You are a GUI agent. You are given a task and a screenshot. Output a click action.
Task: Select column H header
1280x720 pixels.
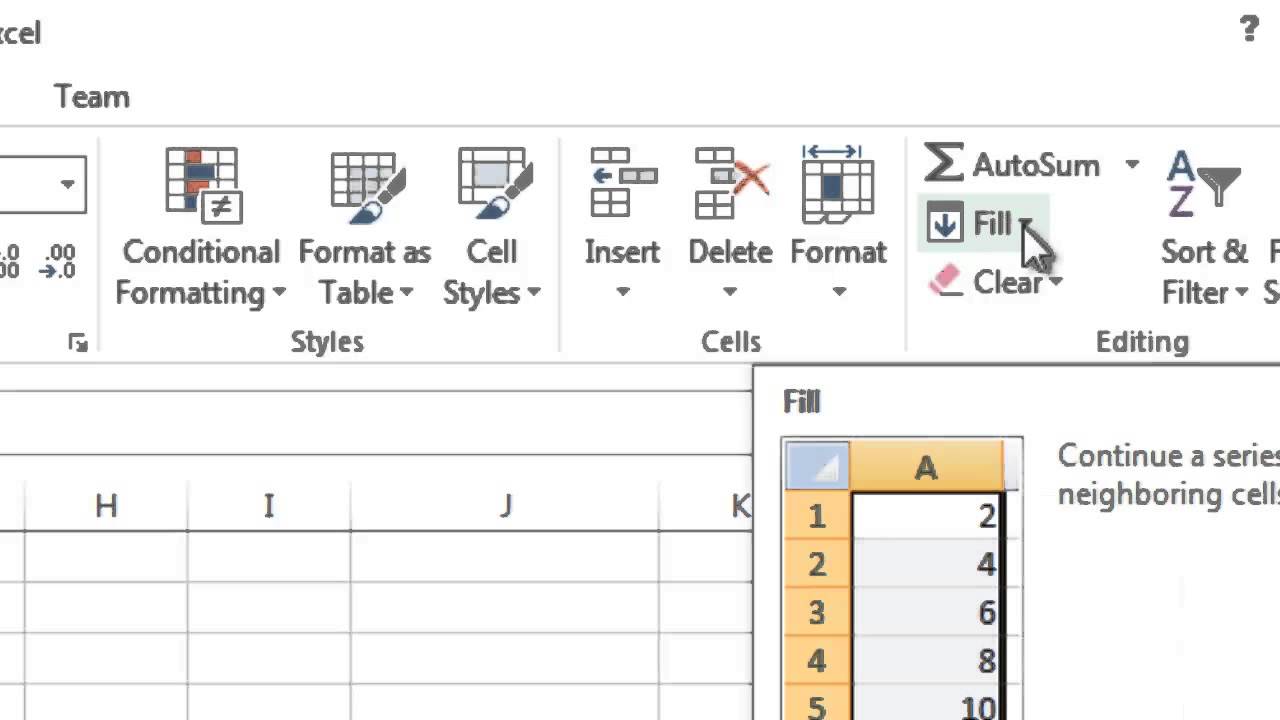pyautogui.click(x=106, y=506)
